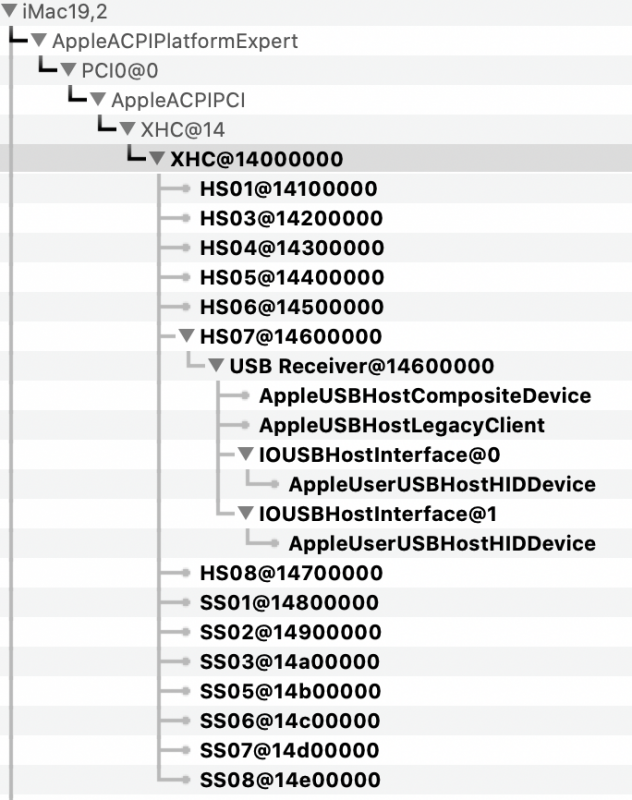Select the HS08@14700000 port

[x=291, y=573]
